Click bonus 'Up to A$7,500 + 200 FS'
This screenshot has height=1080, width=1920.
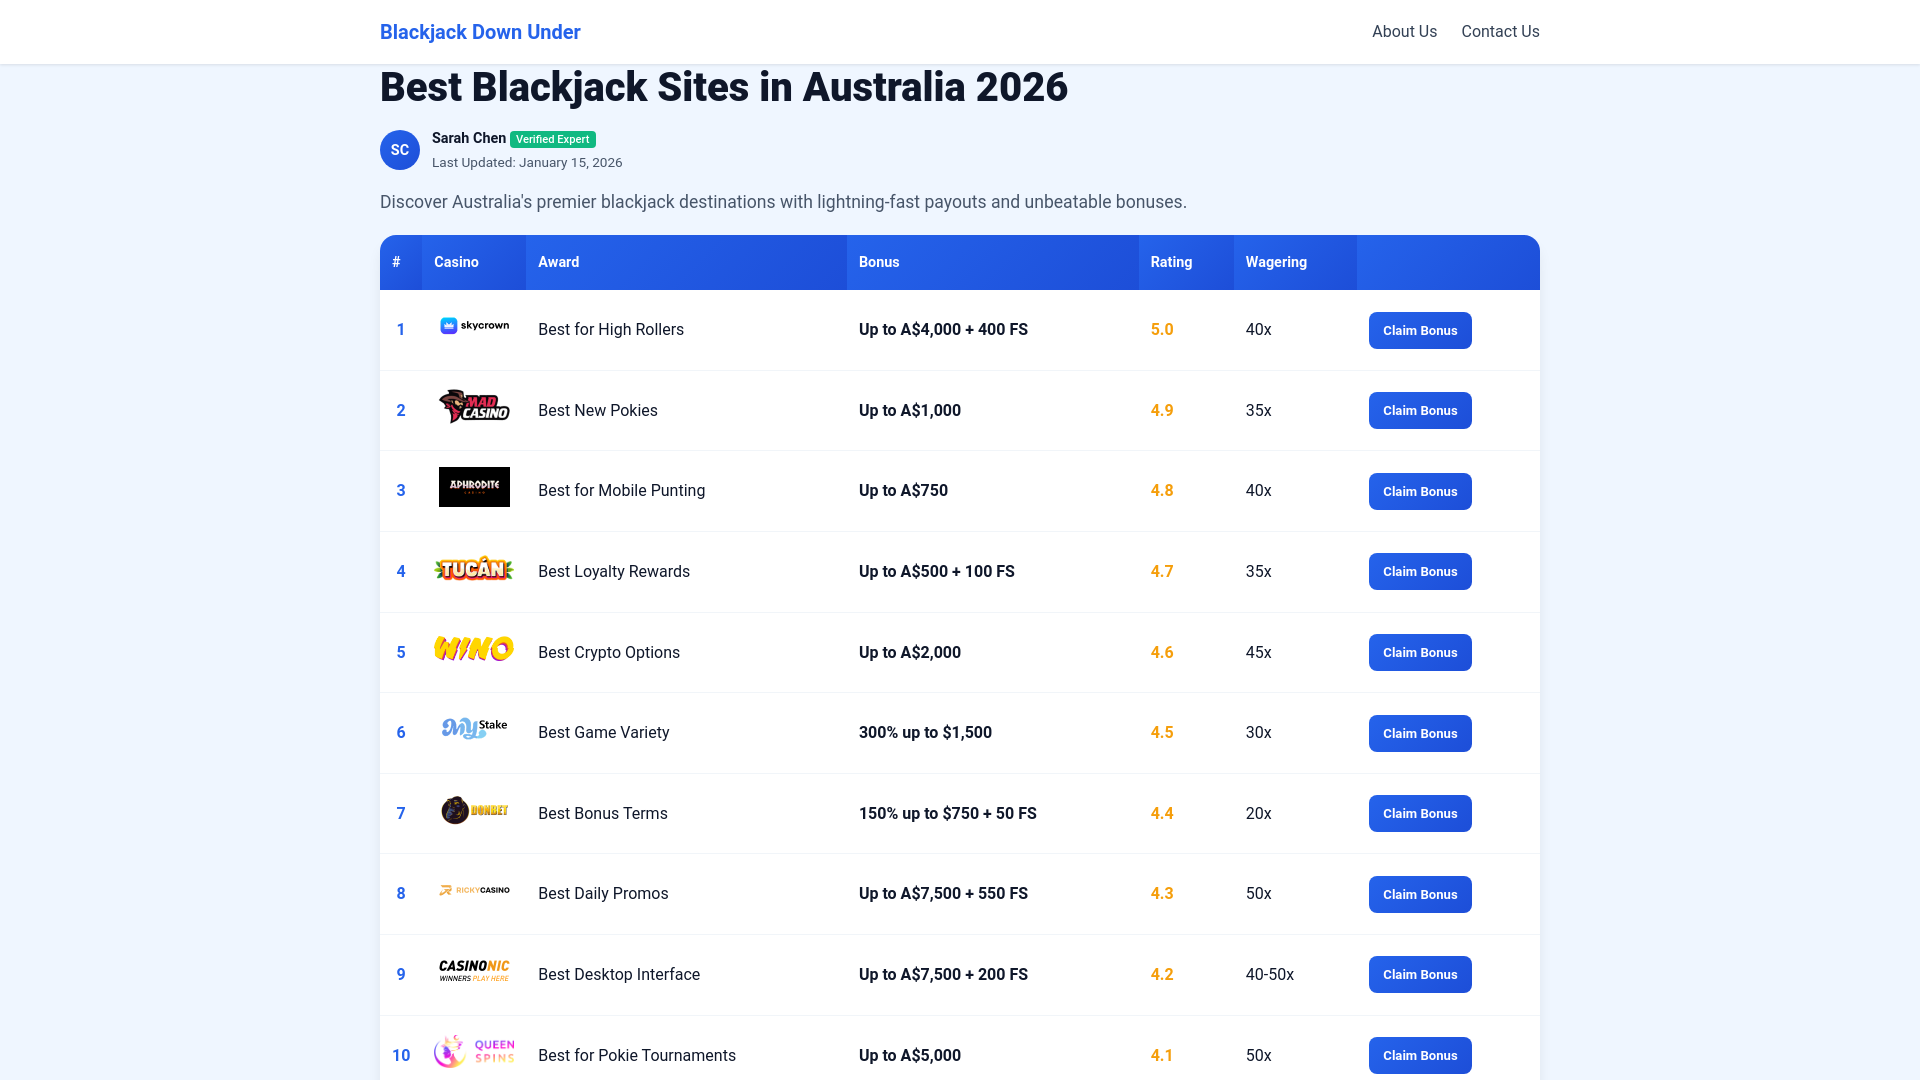[943, 975]
